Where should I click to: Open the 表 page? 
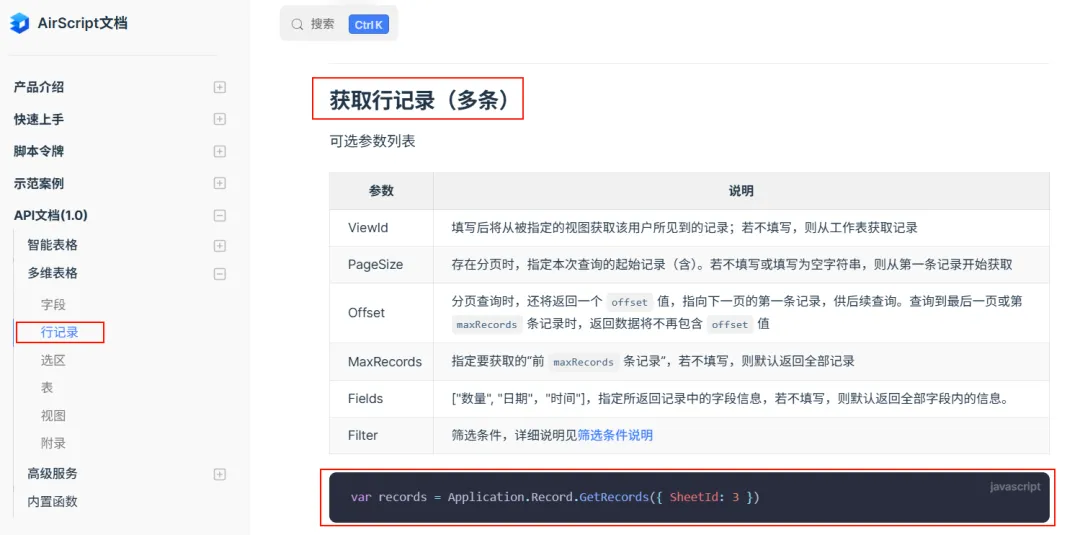[x=47, y=388]
